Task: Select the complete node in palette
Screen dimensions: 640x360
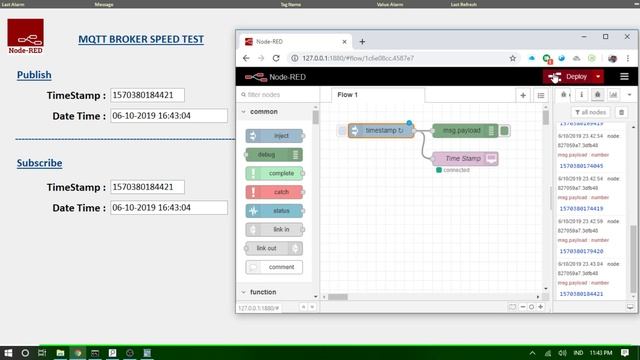Action: coord(274,173)
